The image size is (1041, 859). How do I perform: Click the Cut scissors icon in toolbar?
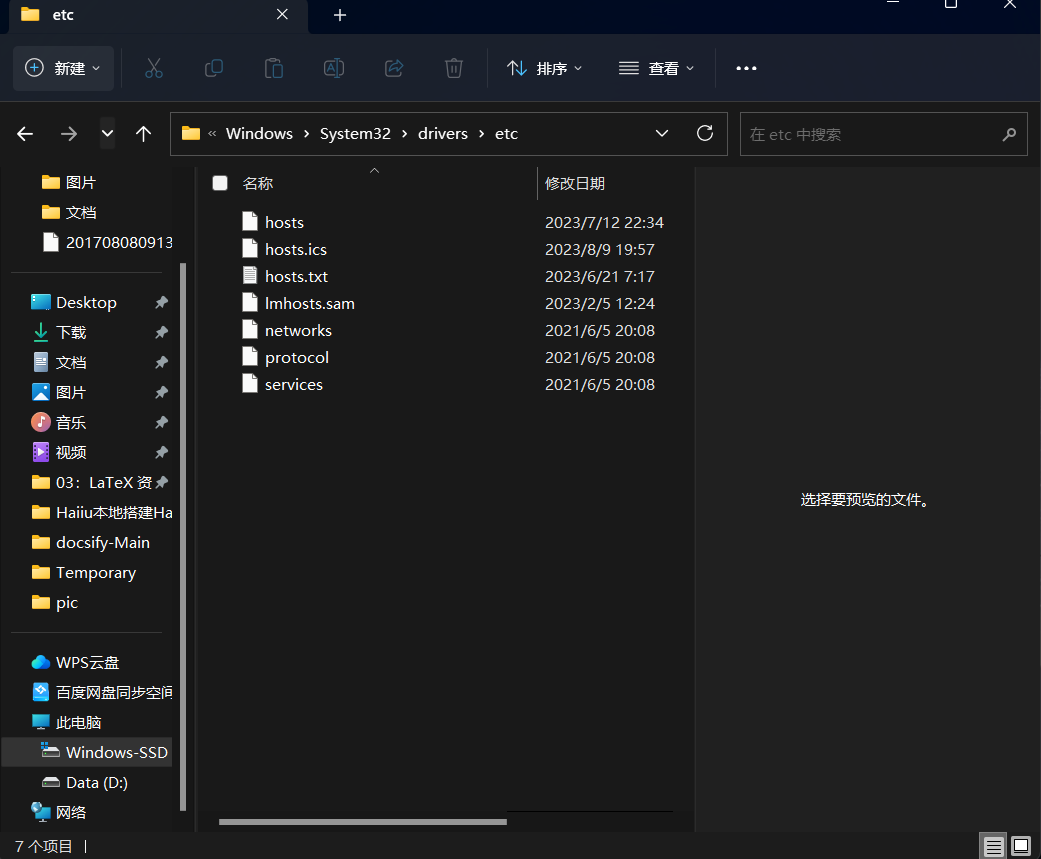153,68
